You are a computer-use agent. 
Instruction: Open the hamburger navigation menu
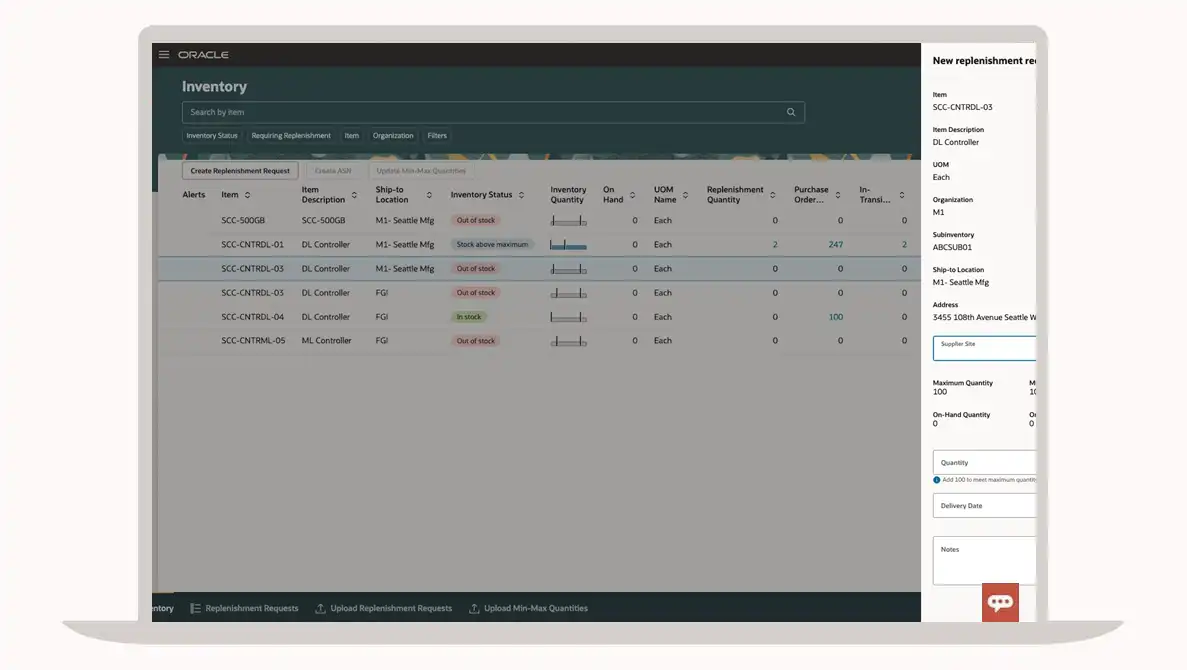click(x=164, y=55)
